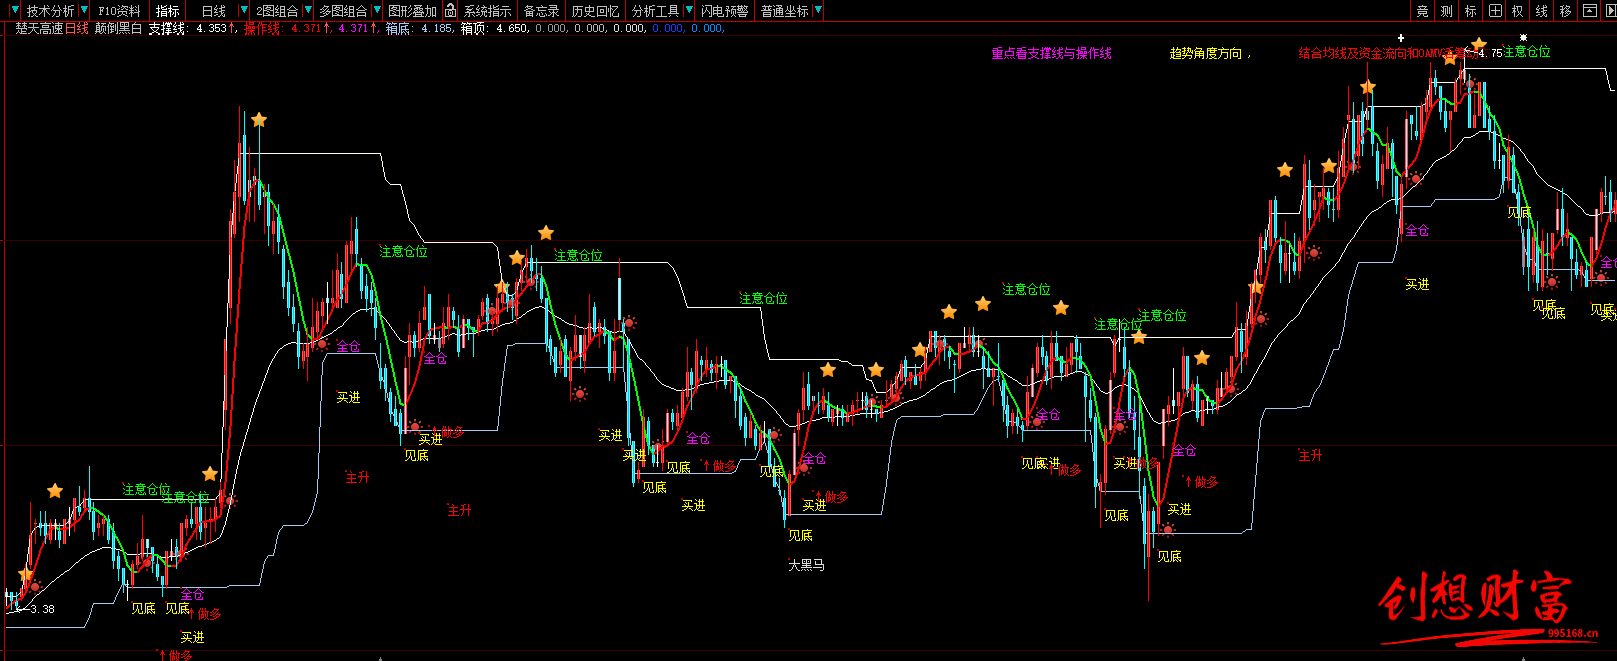Click the 大黑马 label on chart
Image resolution: width=1617 pixels, height=661 pixels.
click(806, 565)
